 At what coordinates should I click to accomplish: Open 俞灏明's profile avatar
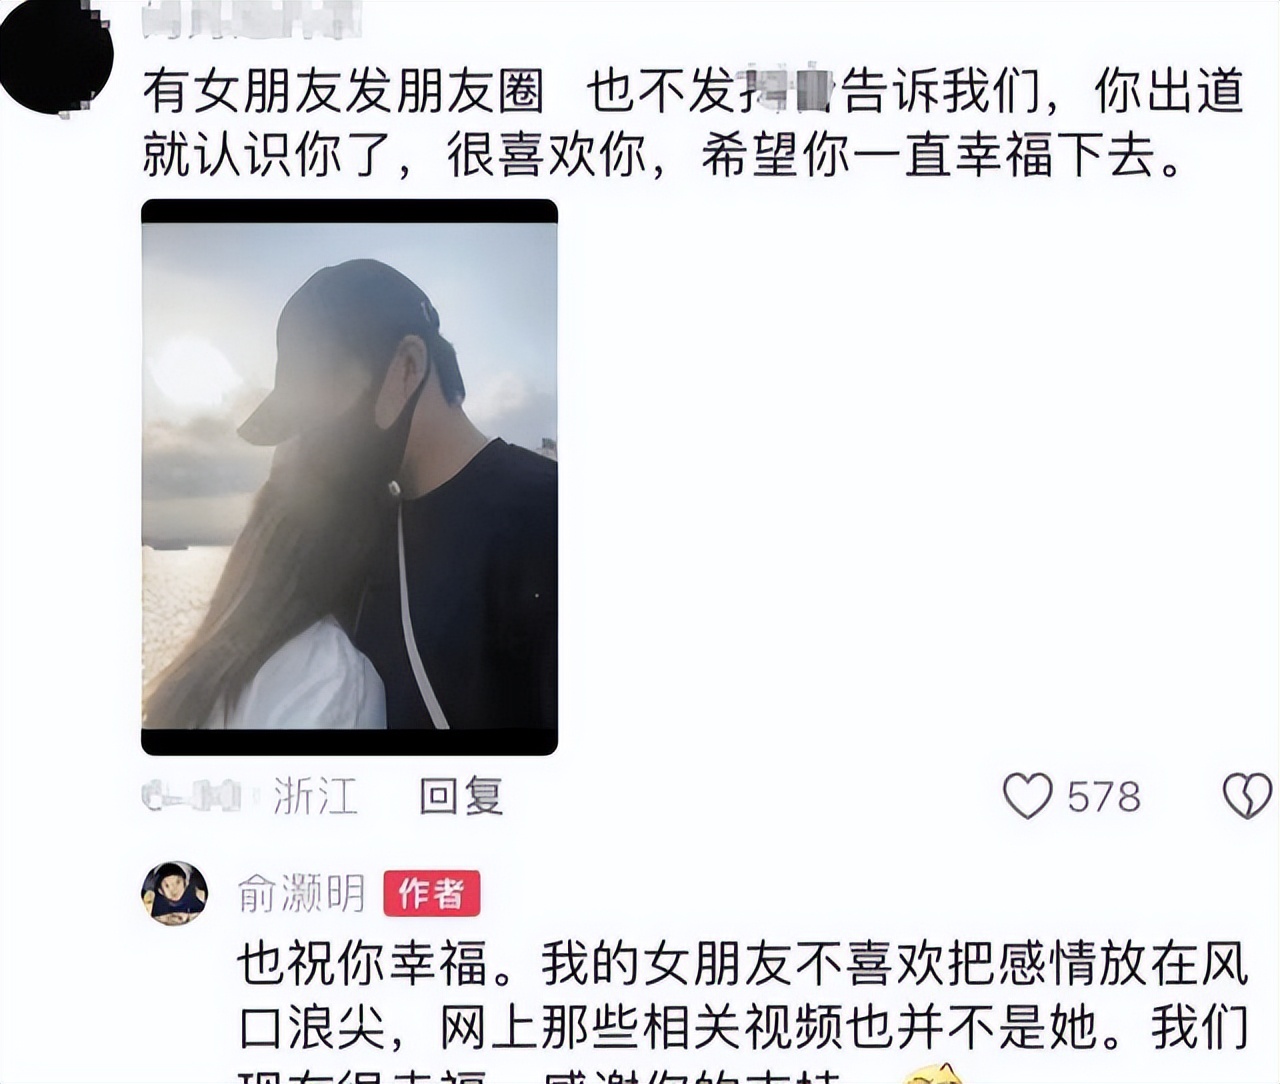coord(174,893)
